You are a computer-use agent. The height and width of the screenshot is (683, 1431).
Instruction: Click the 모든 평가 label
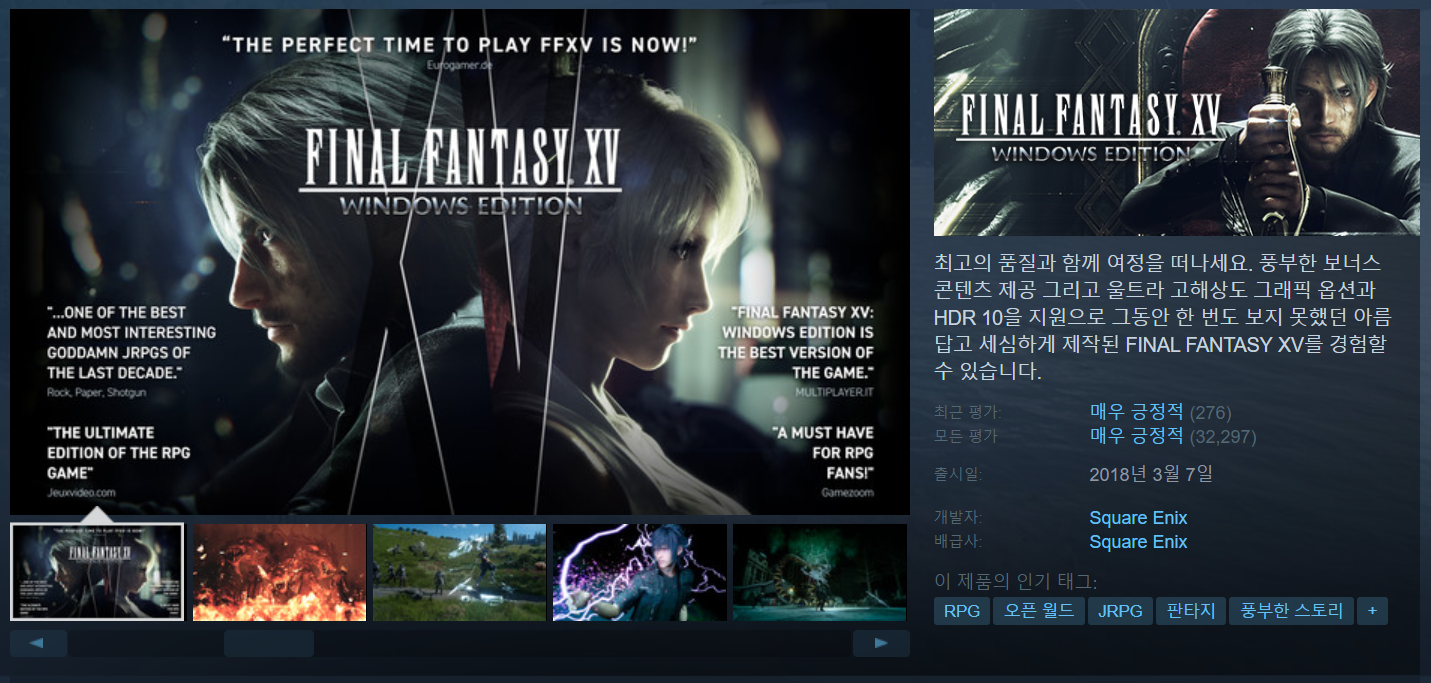tap(966, 436)
